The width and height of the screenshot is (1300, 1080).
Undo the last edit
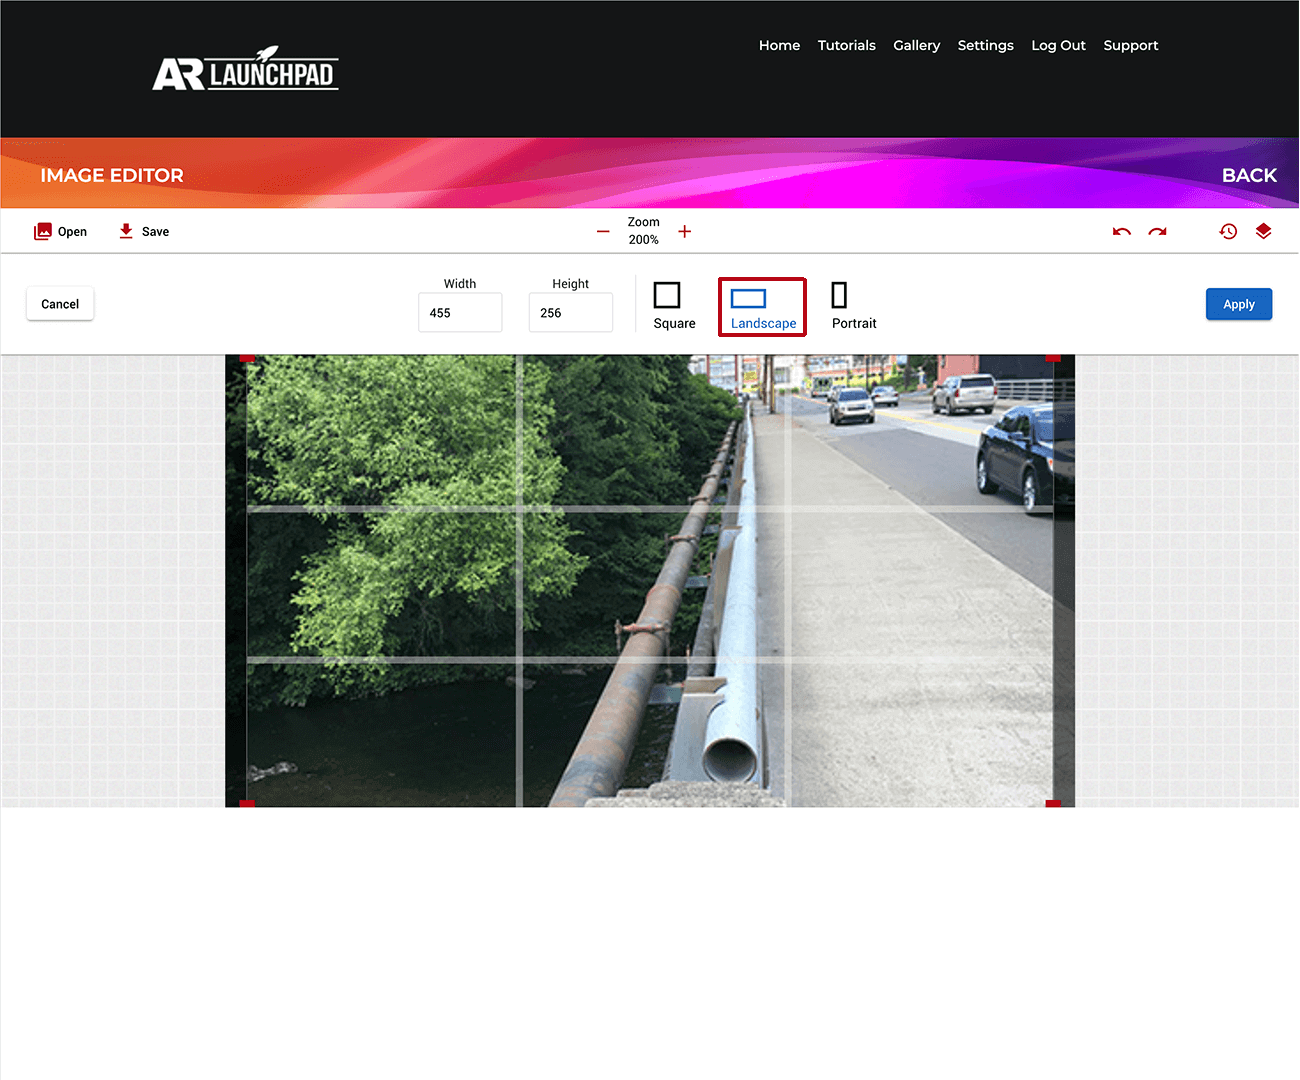click(x=1122, y=231)
